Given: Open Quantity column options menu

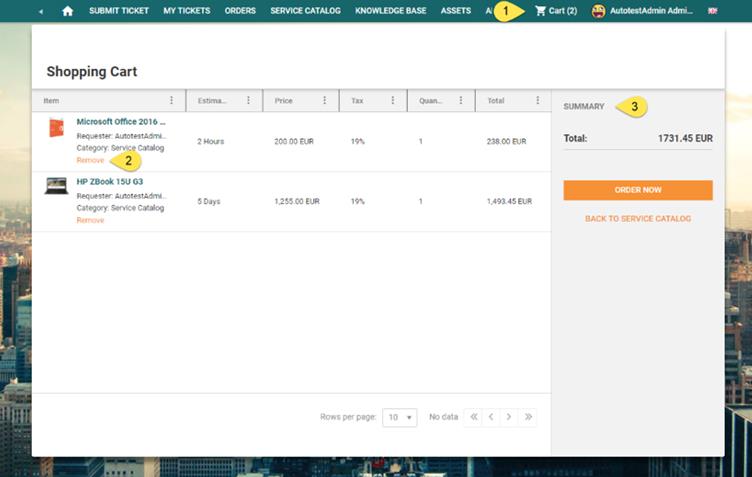Looking at the screenshot, I should point(463,101).
